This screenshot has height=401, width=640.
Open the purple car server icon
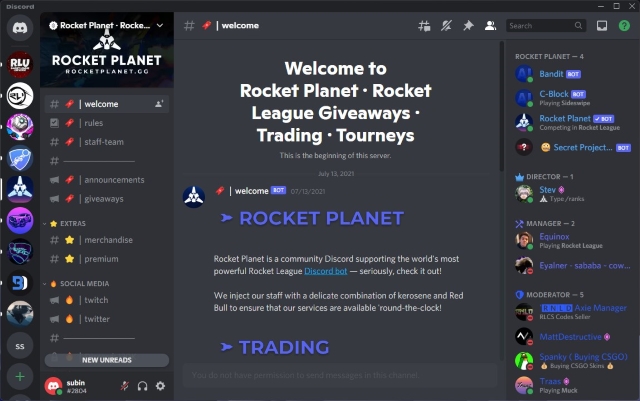click(20, 221)
